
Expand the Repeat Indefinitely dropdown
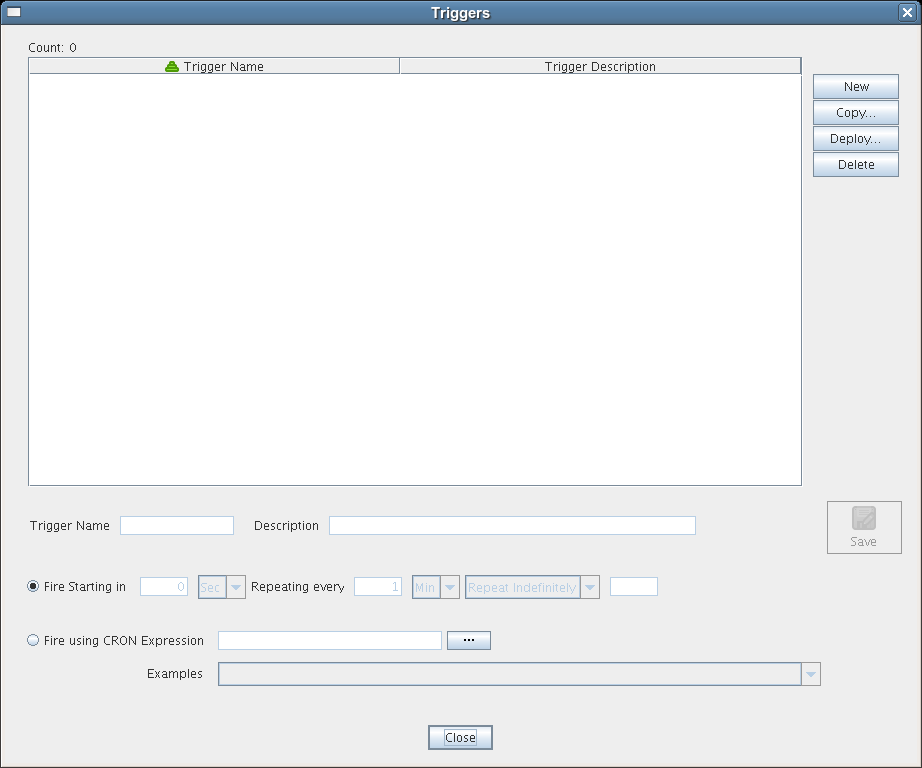(532, 587)
